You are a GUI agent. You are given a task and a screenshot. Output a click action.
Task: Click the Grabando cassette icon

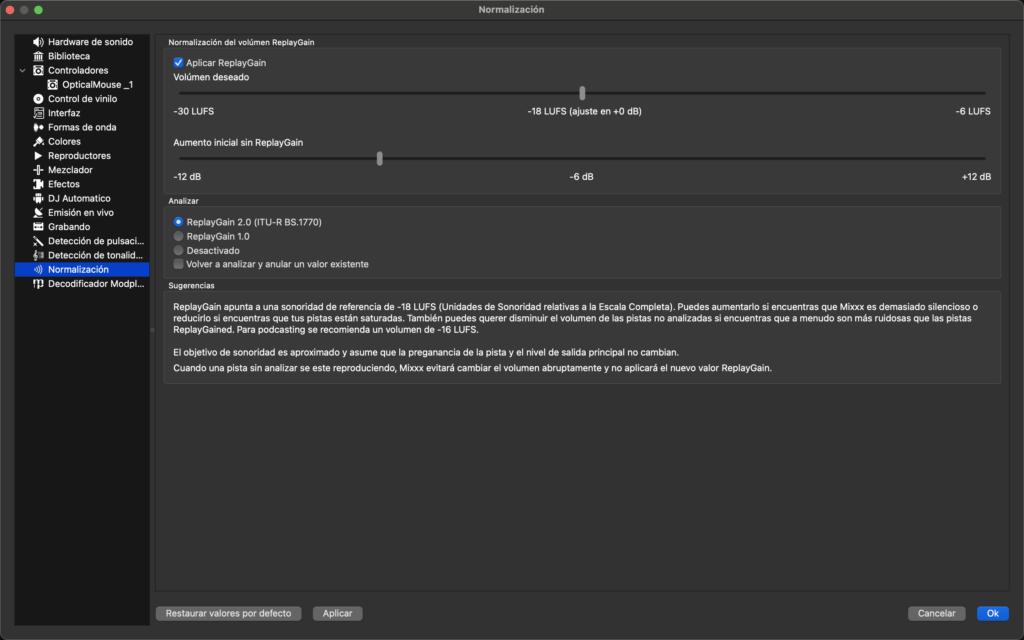[x=39, y=227]
